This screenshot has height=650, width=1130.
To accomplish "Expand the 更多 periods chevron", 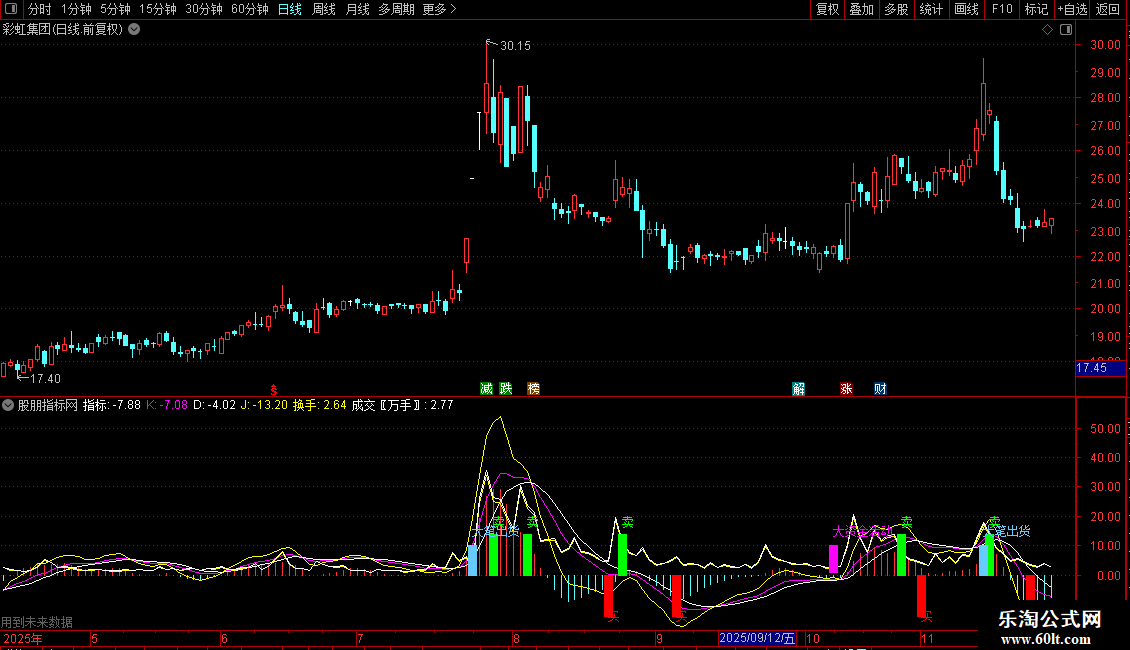I will 453,9.
